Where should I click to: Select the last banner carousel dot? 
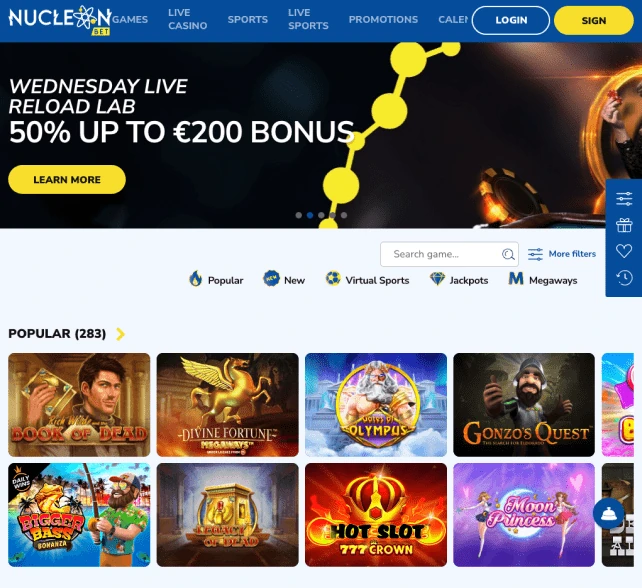tap(344, 215)
